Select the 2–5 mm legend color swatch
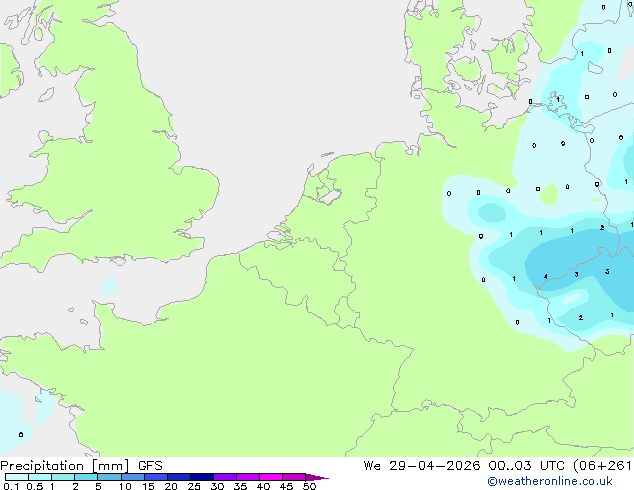This screenshot has height=490, width=634. coord(86,477)
